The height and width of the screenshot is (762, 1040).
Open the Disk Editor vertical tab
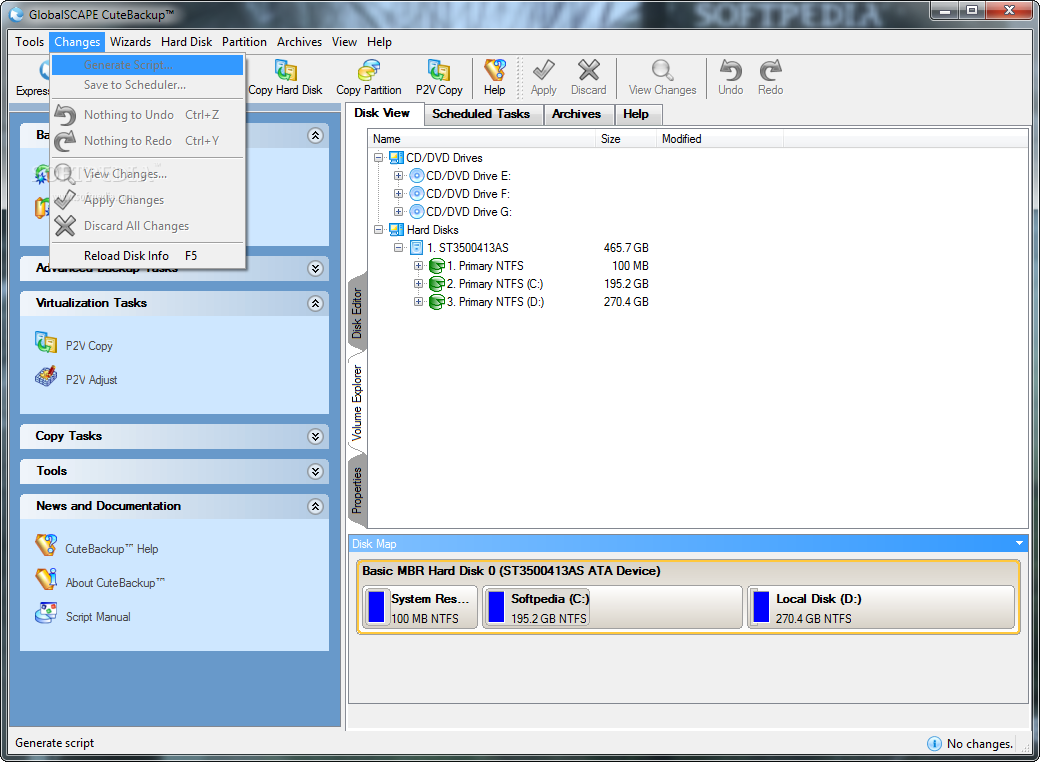pos(357,313)
